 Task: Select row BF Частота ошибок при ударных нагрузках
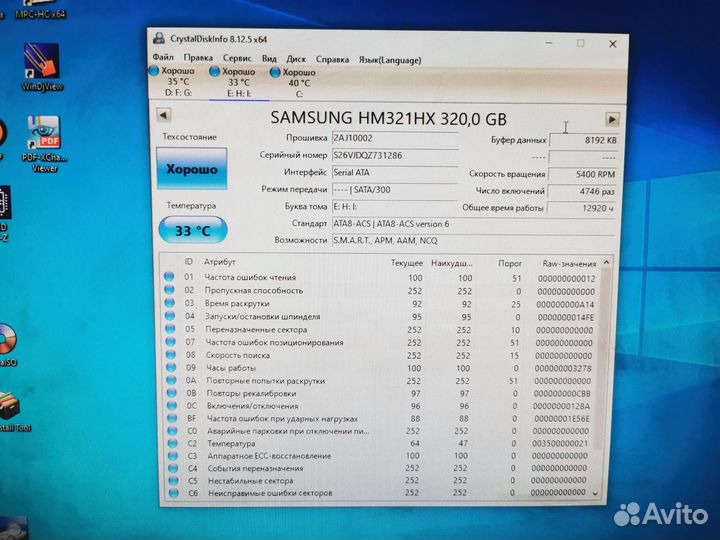380,418
